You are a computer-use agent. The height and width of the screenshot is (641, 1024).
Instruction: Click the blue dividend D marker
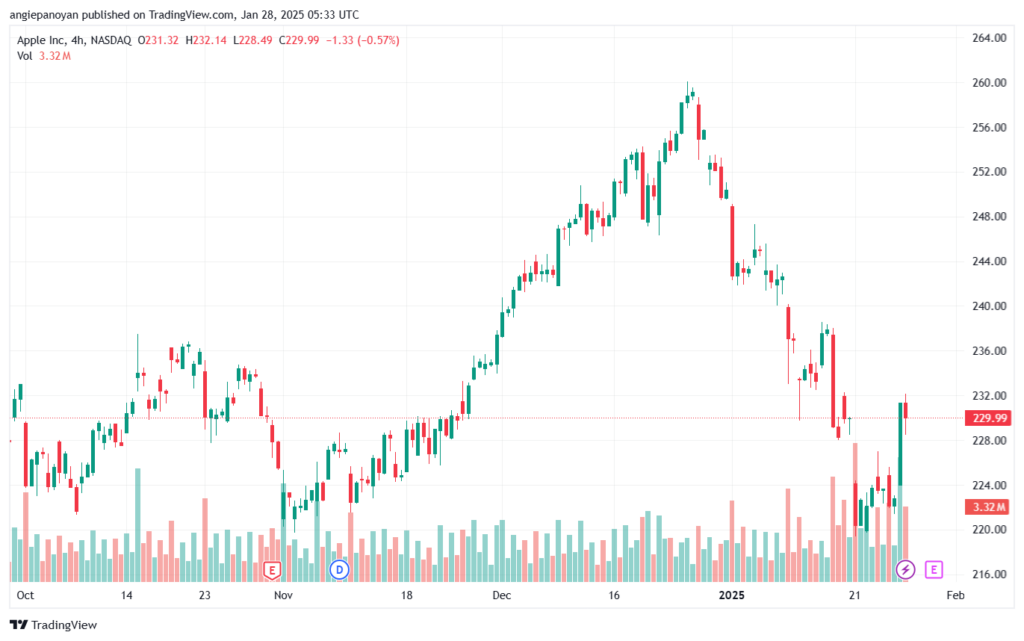tap(339, 570)
